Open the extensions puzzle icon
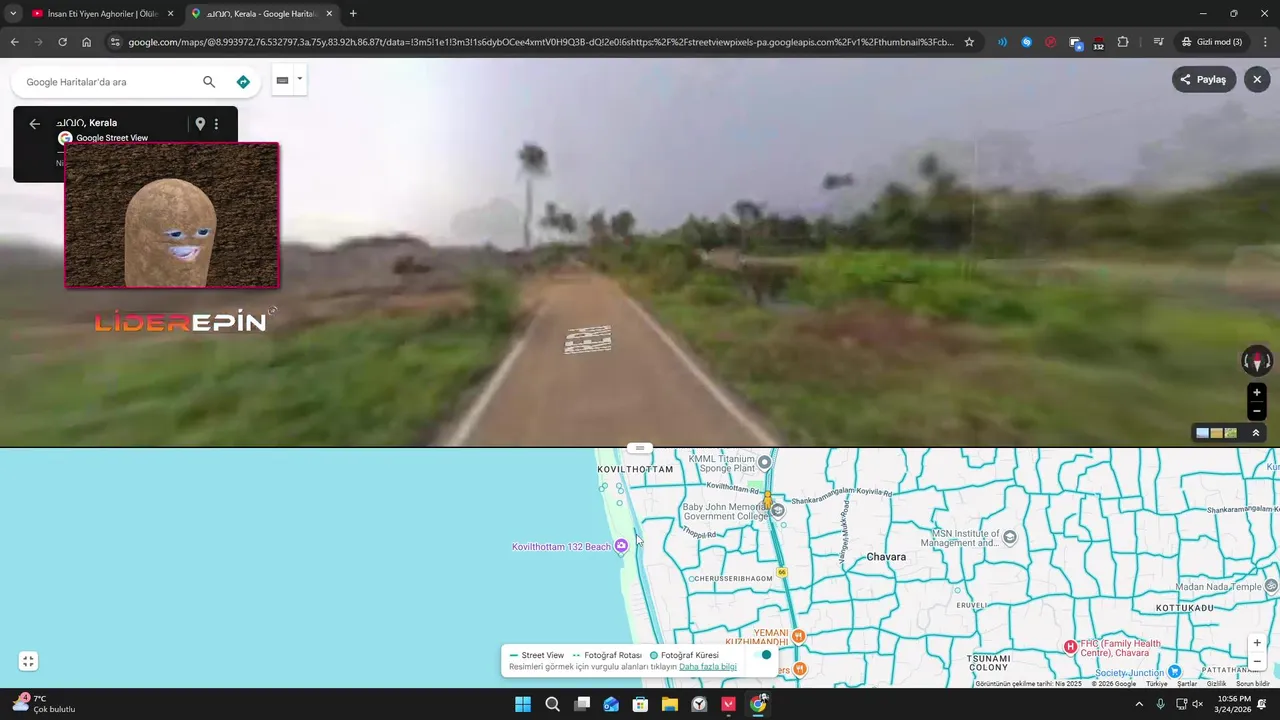The height and width of the screenshot is (720, 1280). 1123,42
